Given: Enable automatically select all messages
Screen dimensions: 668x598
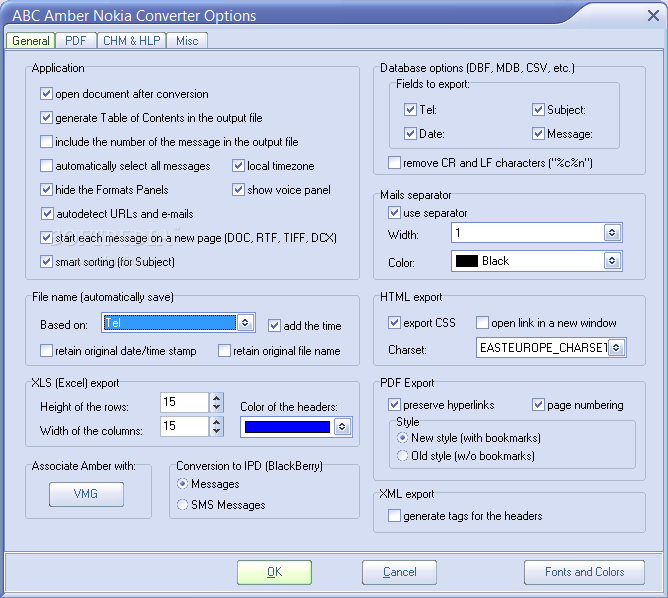Looking at the screenshot, I should 46,166.
